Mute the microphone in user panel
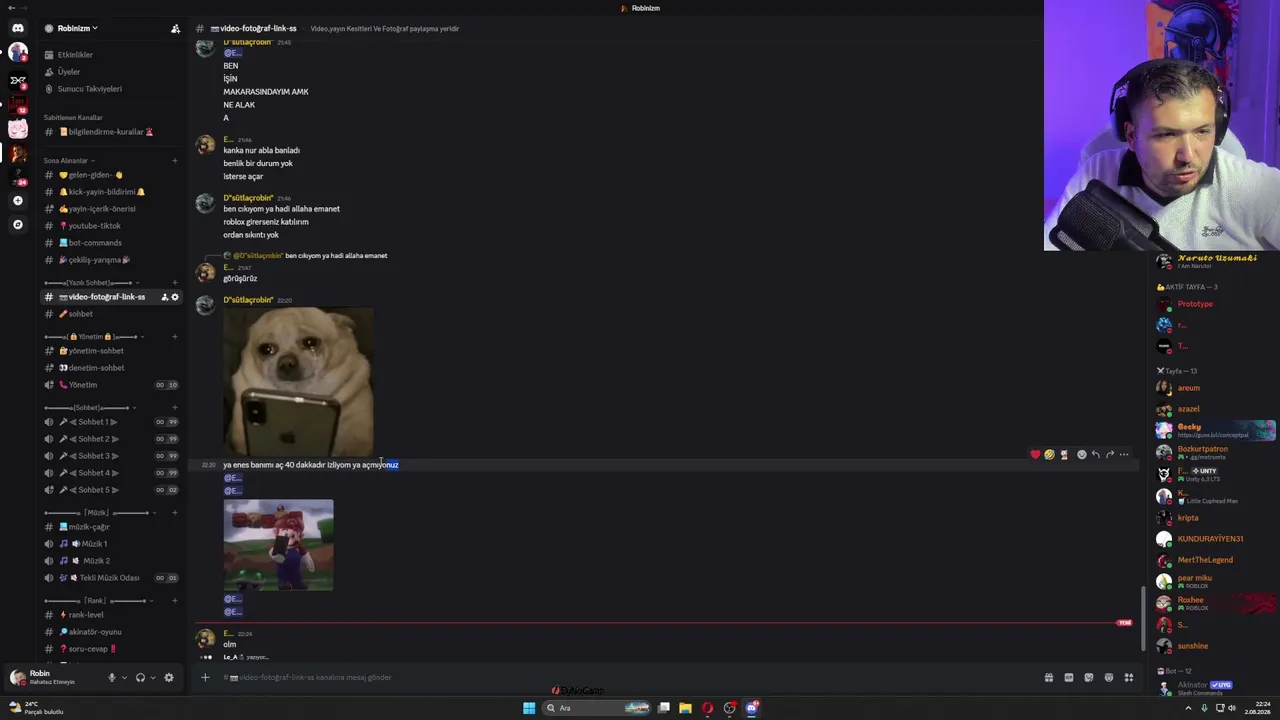1280x720 pixels. coord(112,677)
